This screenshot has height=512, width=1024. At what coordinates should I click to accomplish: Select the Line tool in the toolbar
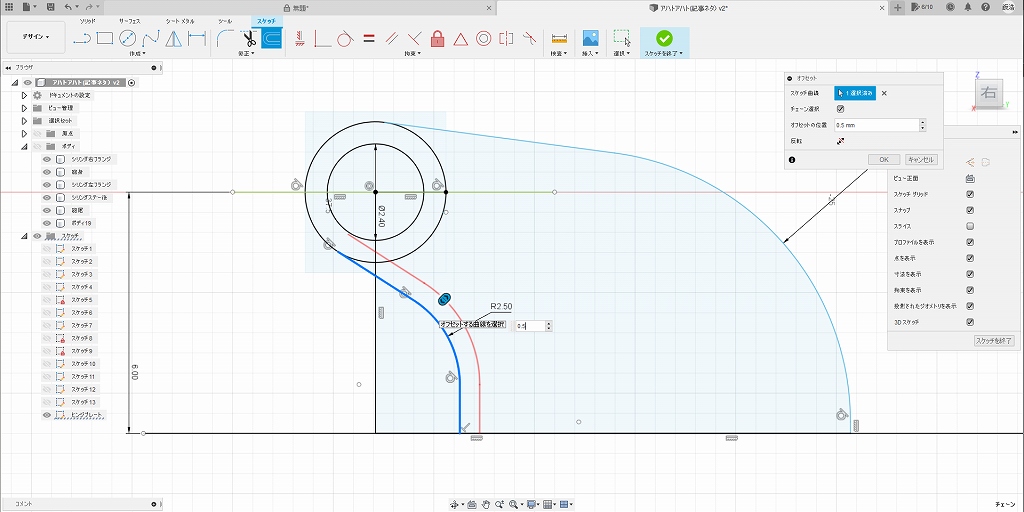click(x=82, y=39)
